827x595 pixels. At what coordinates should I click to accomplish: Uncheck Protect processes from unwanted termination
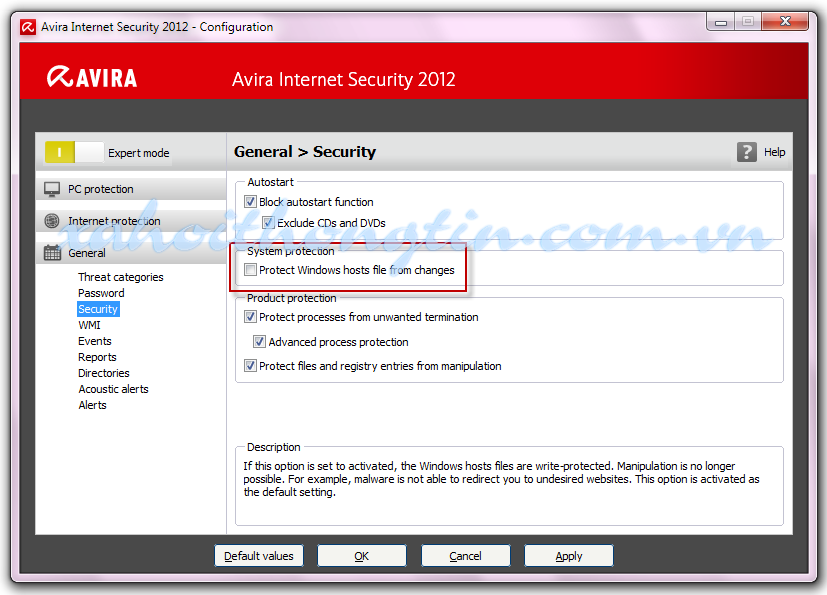[x=251, y=317]
